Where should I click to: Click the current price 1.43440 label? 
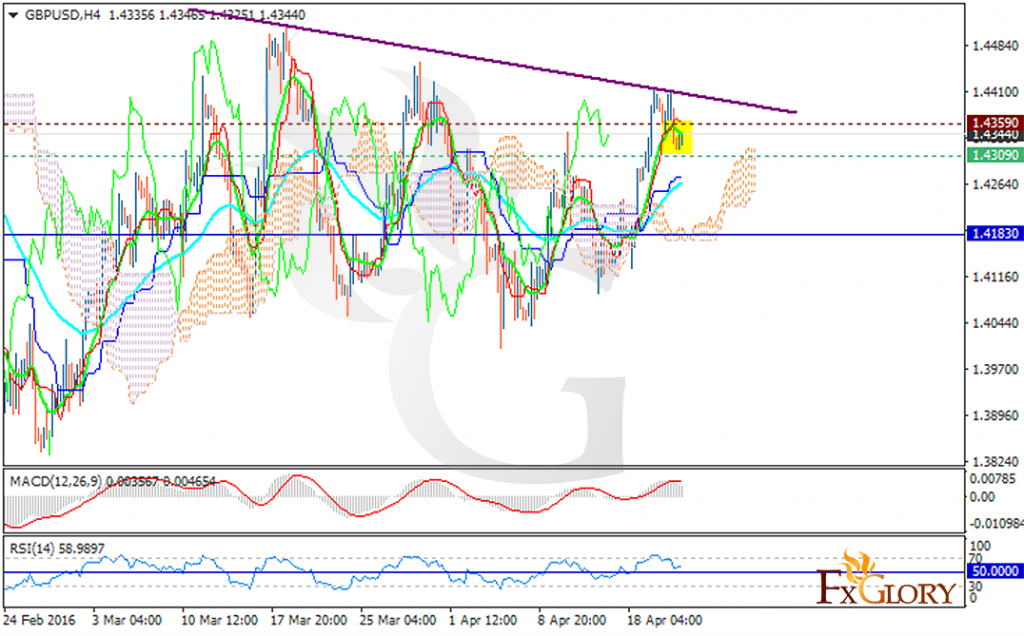[994, 135]
